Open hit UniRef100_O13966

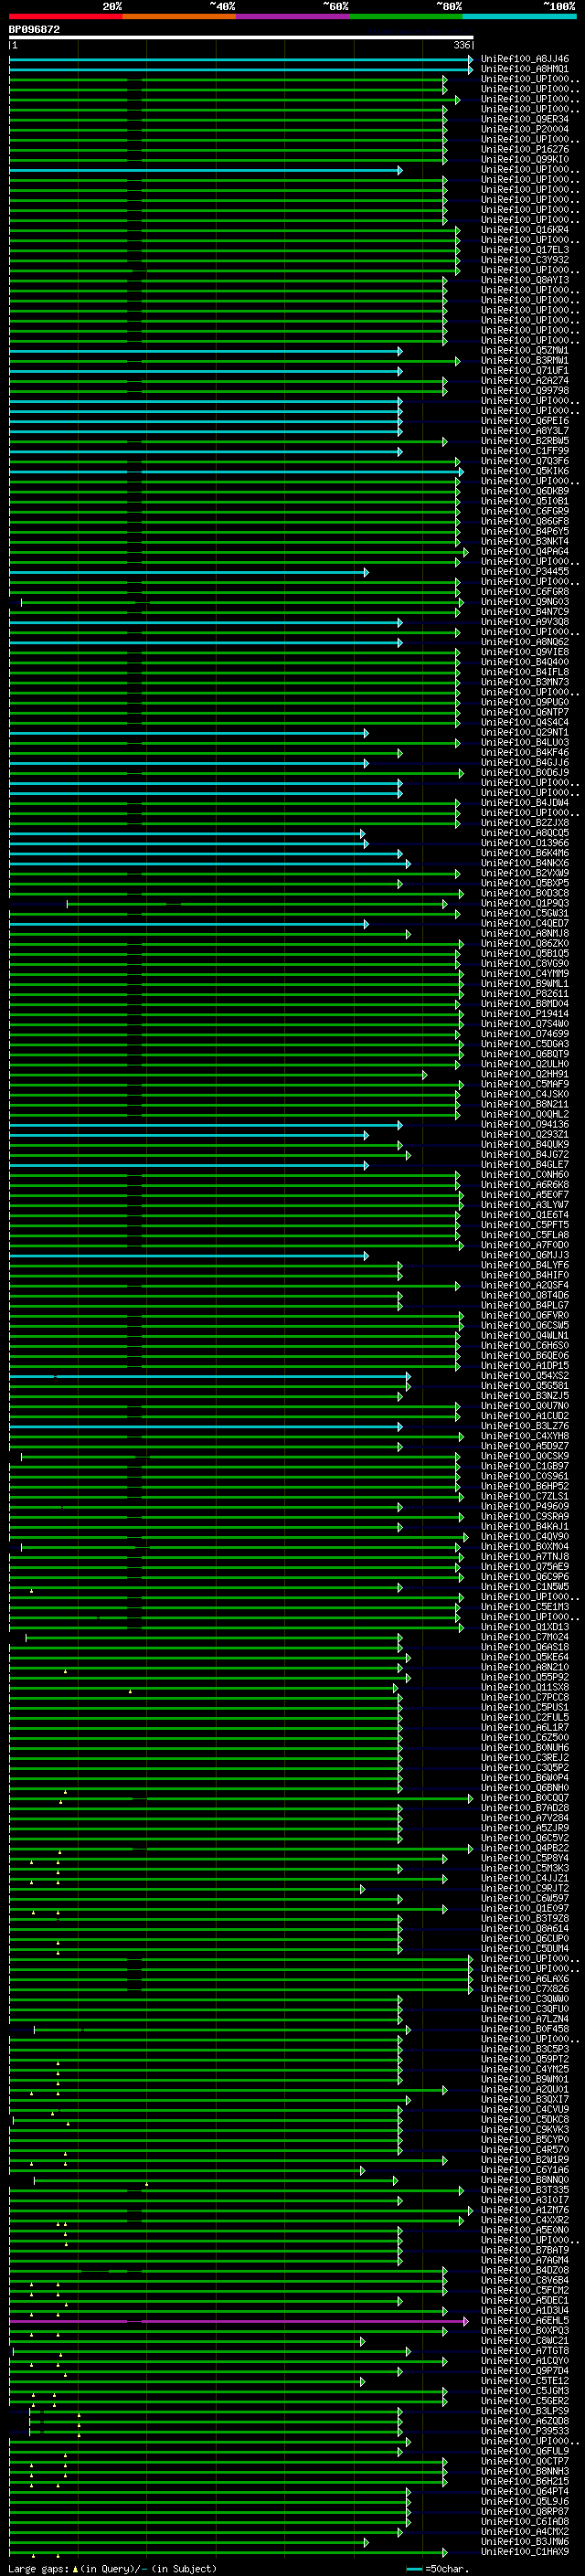(524, 843)
